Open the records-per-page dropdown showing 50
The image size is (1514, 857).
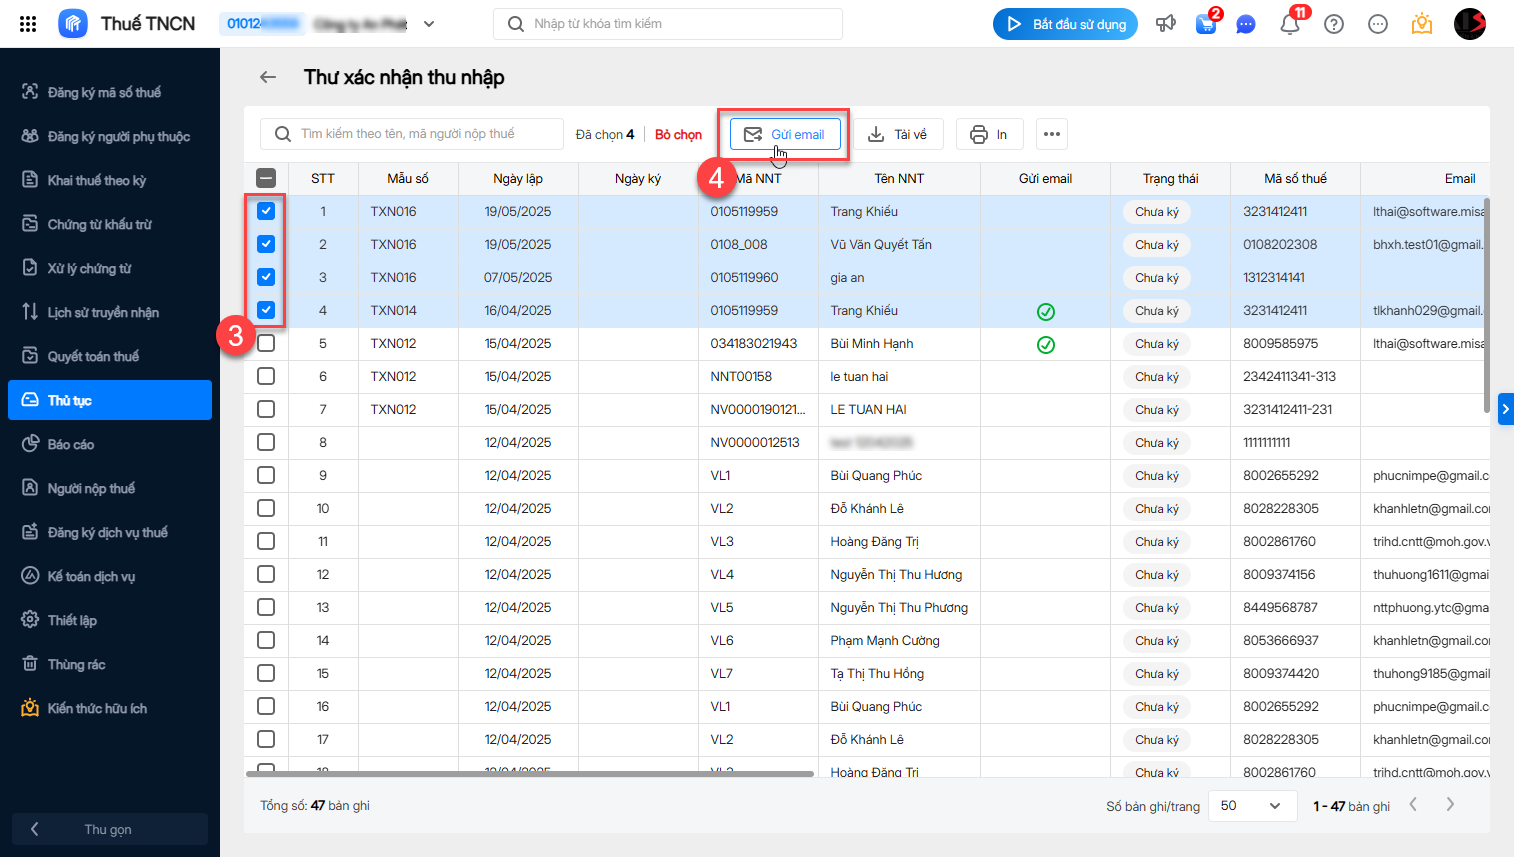point(1250,806)
